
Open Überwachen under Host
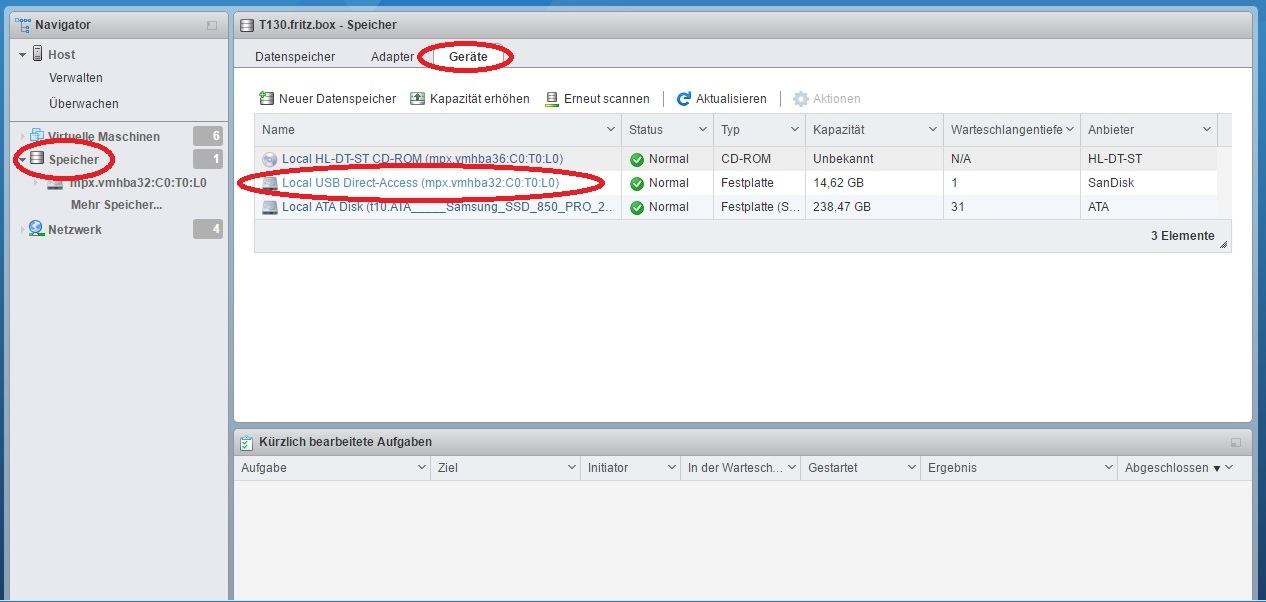tap(84, 104)
